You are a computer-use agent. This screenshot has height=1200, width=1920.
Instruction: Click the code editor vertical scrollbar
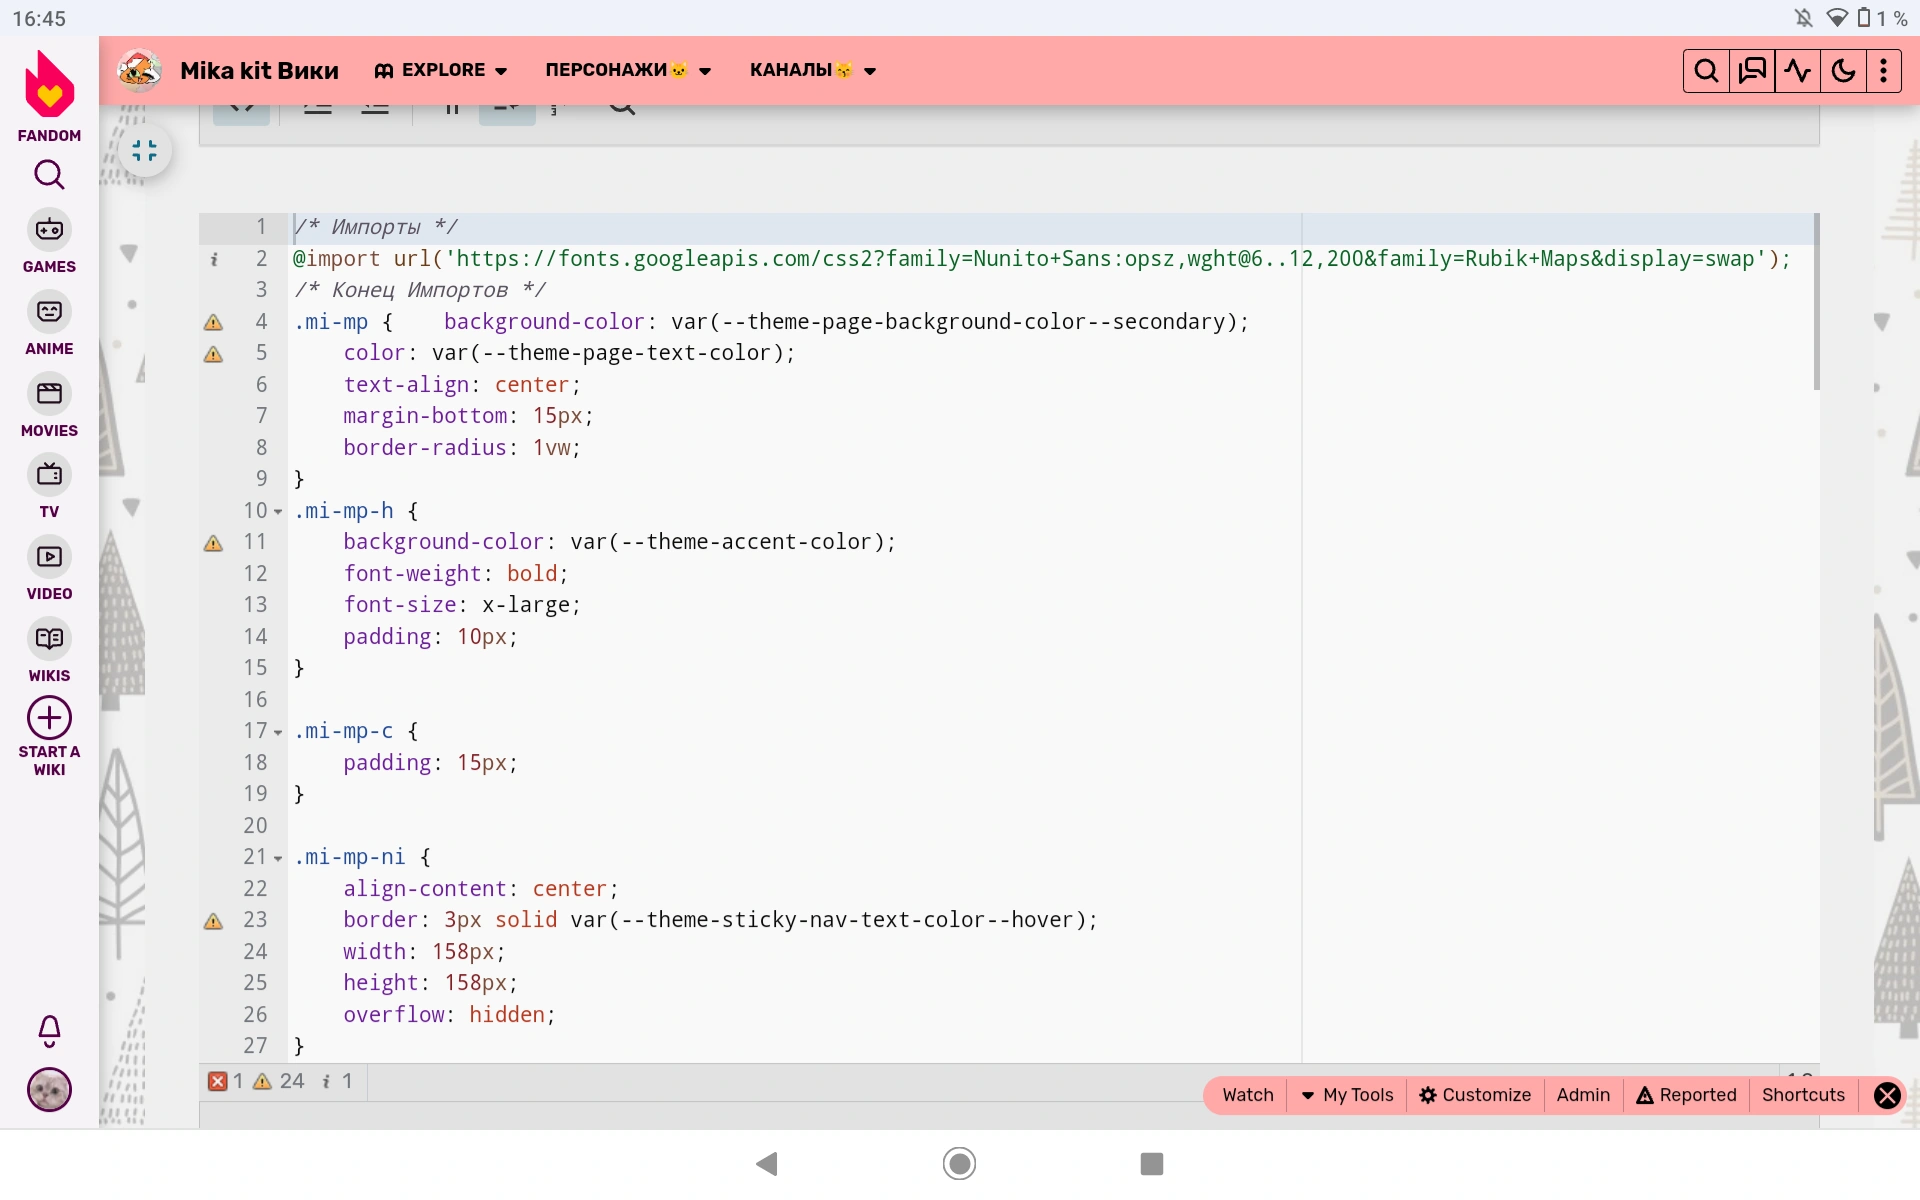(x=1816, y=302)
